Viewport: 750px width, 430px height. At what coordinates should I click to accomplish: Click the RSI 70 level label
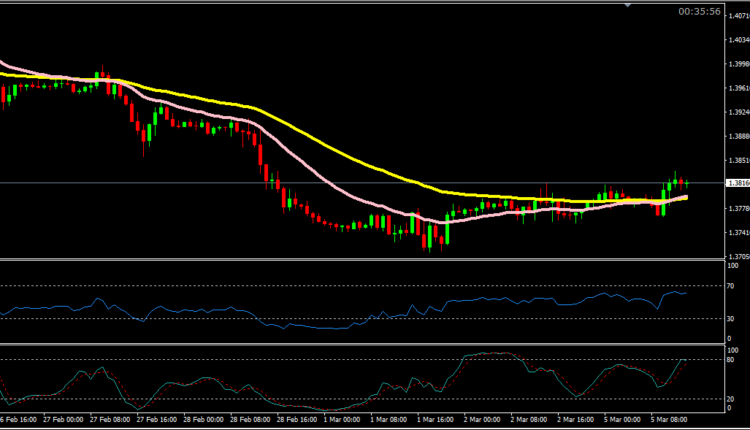tap(730, 286)
